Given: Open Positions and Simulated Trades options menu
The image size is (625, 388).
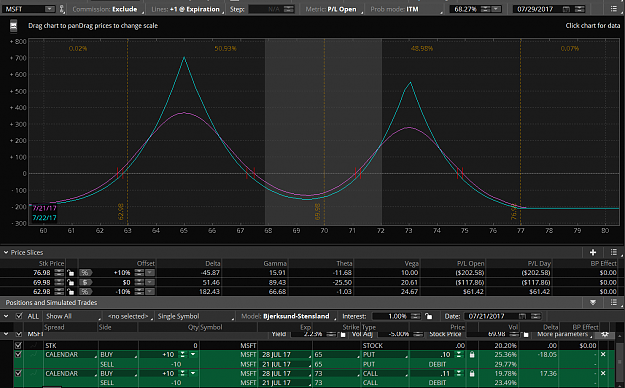Looking at the screenshot, I should point(614,303).
